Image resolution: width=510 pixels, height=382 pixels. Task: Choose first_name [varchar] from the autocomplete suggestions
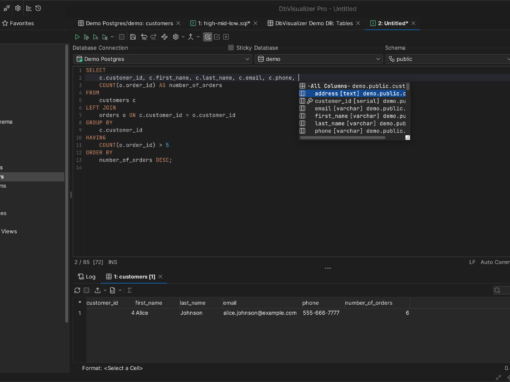(x=352, y=116)
